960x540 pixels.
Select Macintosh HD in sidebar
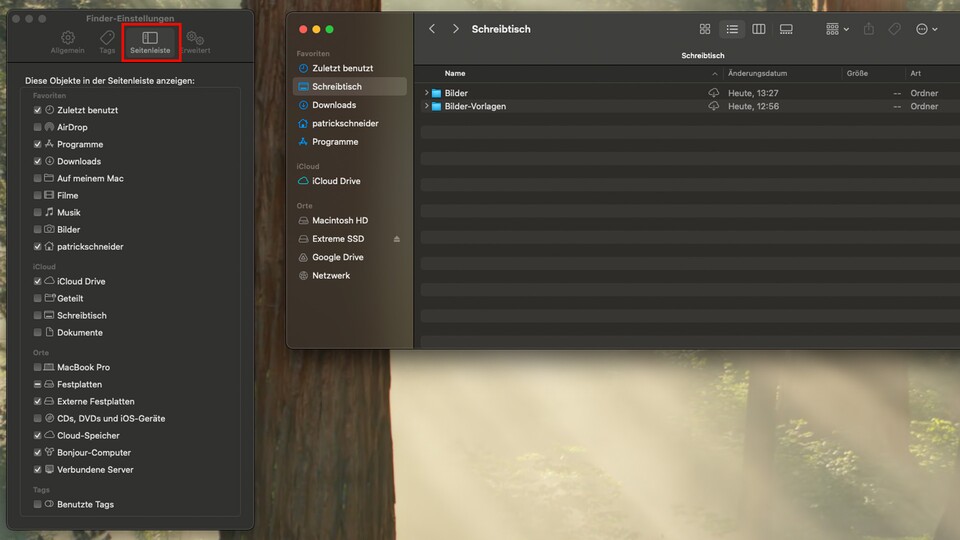click(340, 220)
